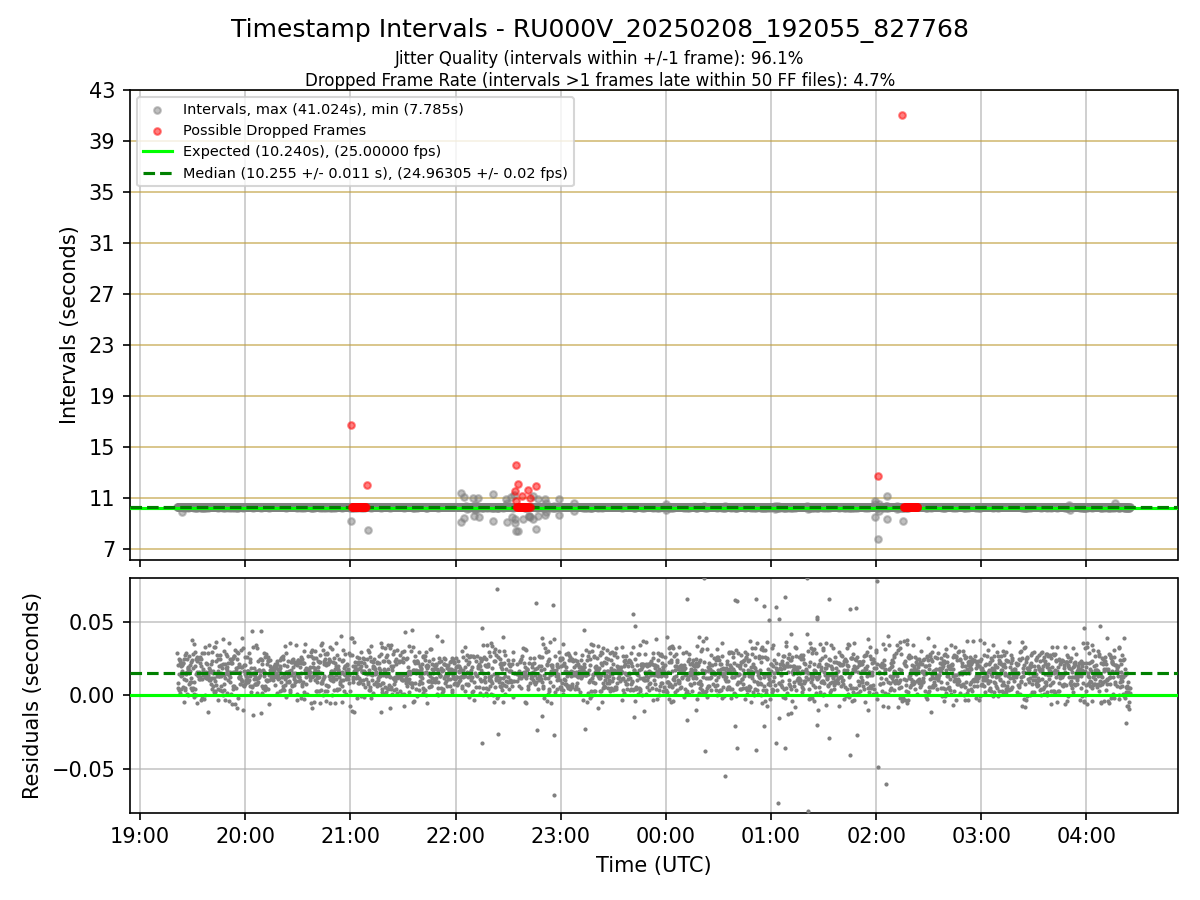The image size is (1200, 900).
Task: Click the plot title 'Timestamp Intervals - RU000V_20250208_192055_827768'
Action: pos(599,29)
